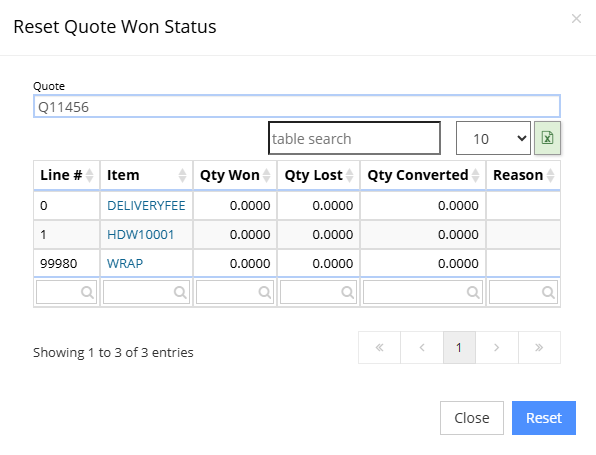The width and height of the screenshot is (596, 455).
Task: Go to last page double-chevron
Action: click(x=539, y=347)
